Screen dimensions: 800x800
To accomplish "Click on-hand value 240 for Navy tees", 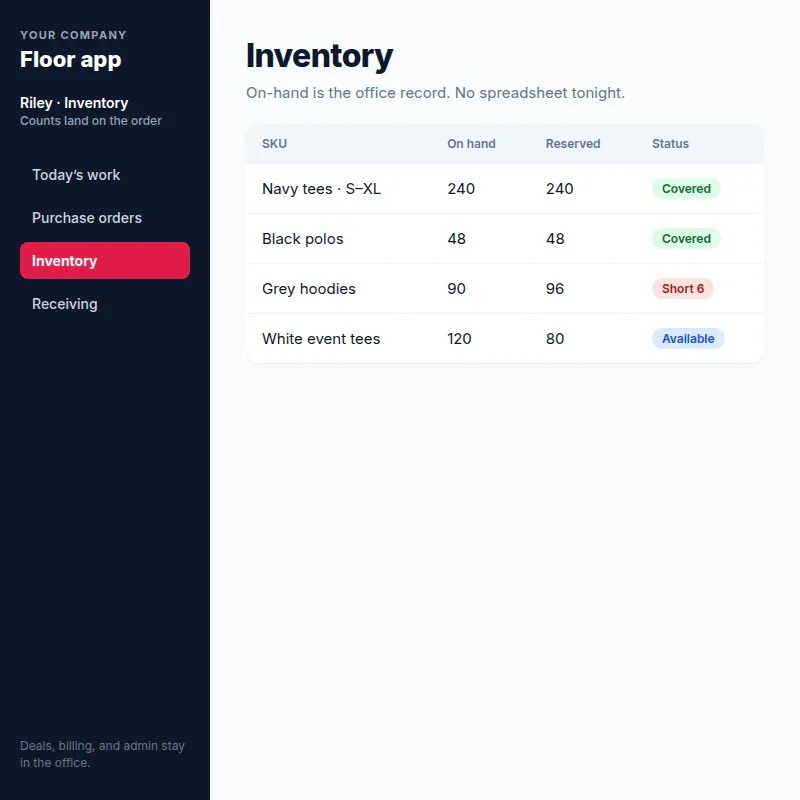I will tap(461, 189).
